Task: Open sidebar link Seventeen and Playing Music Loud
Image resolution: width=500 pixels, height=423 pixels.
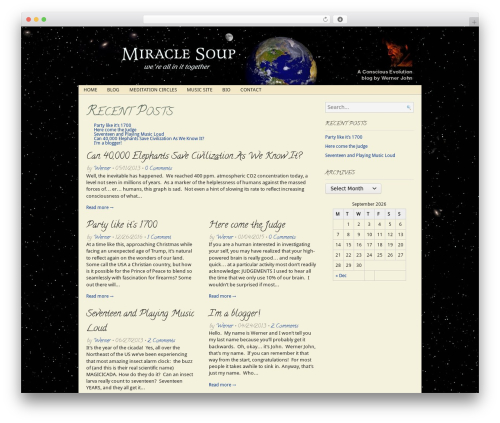Action: (x=360, y=155)
